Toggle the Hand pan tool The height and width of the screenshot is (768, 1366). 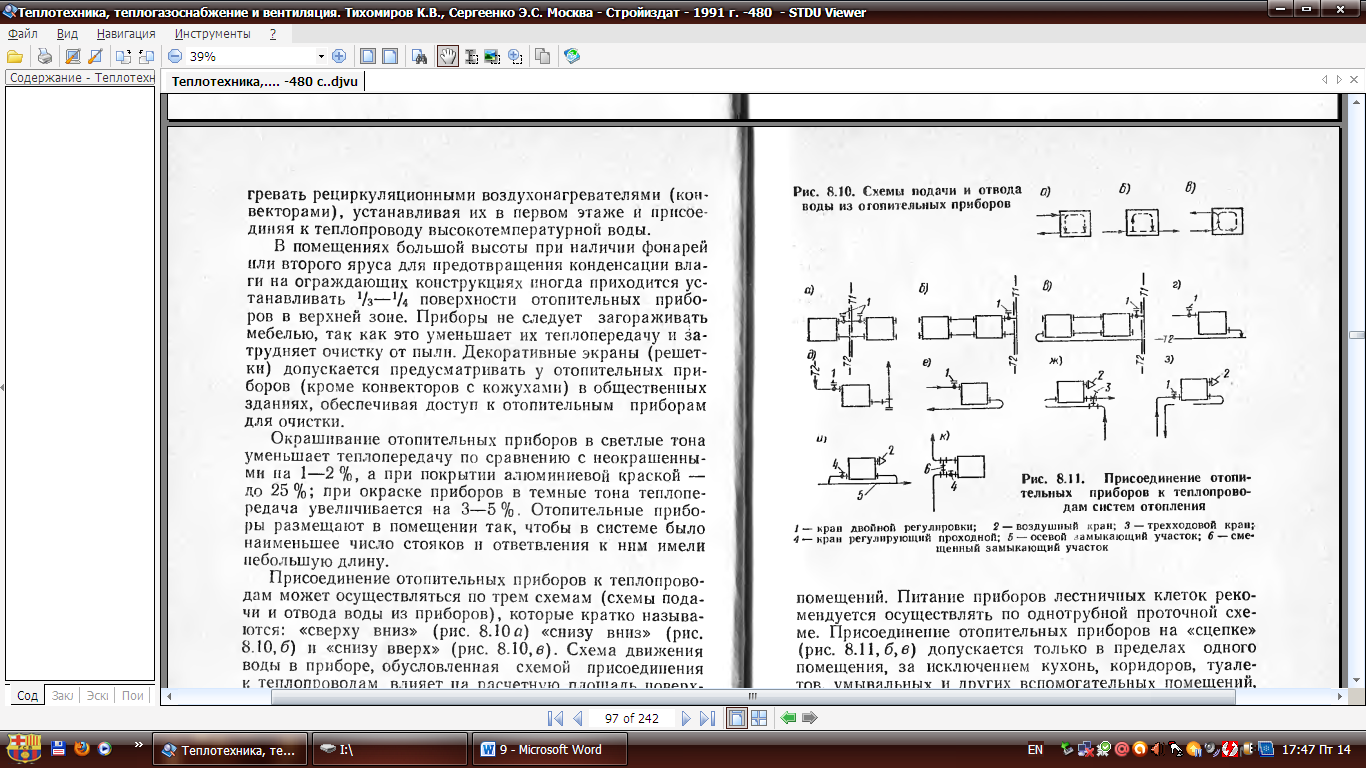point(447,57)
